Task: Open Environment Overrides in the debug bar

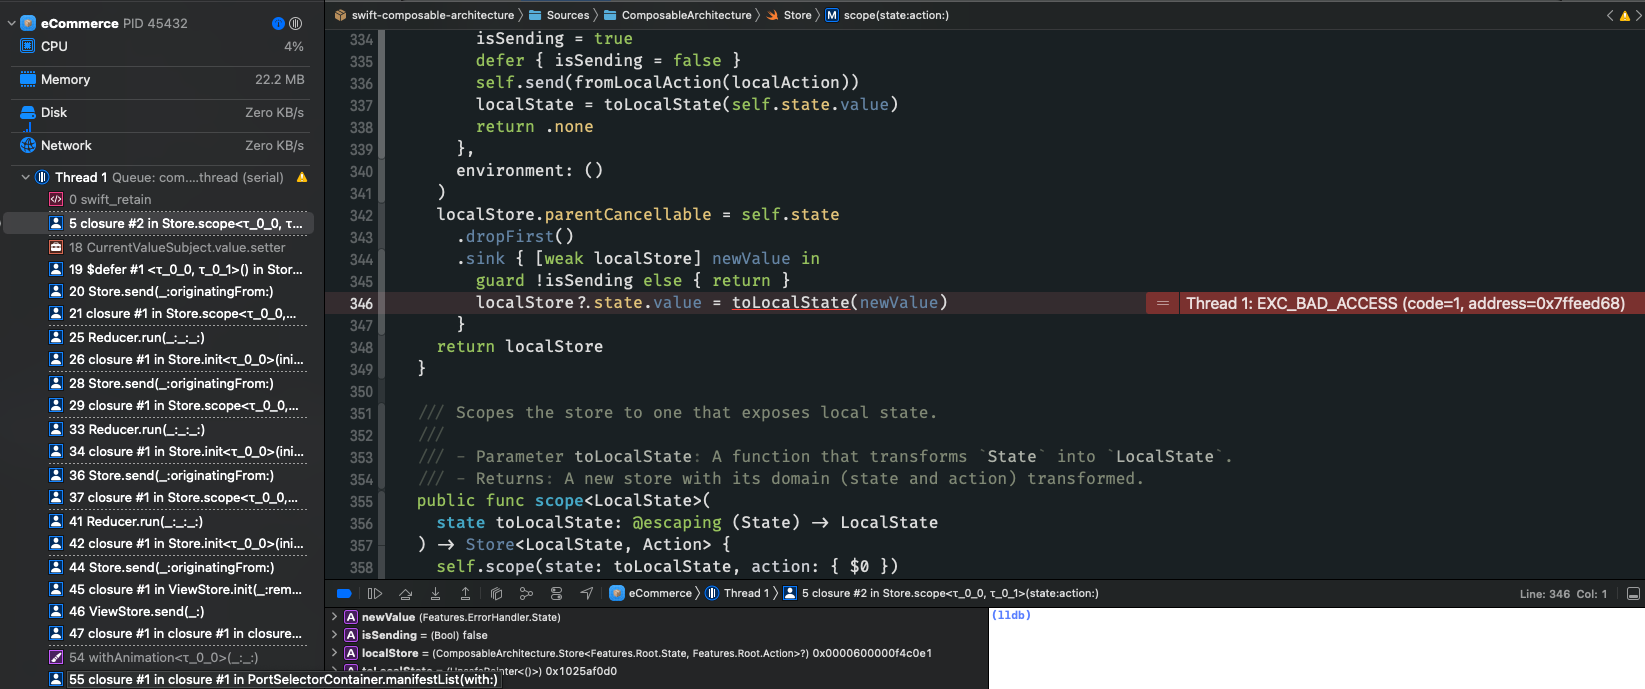Action: [556, 593]
